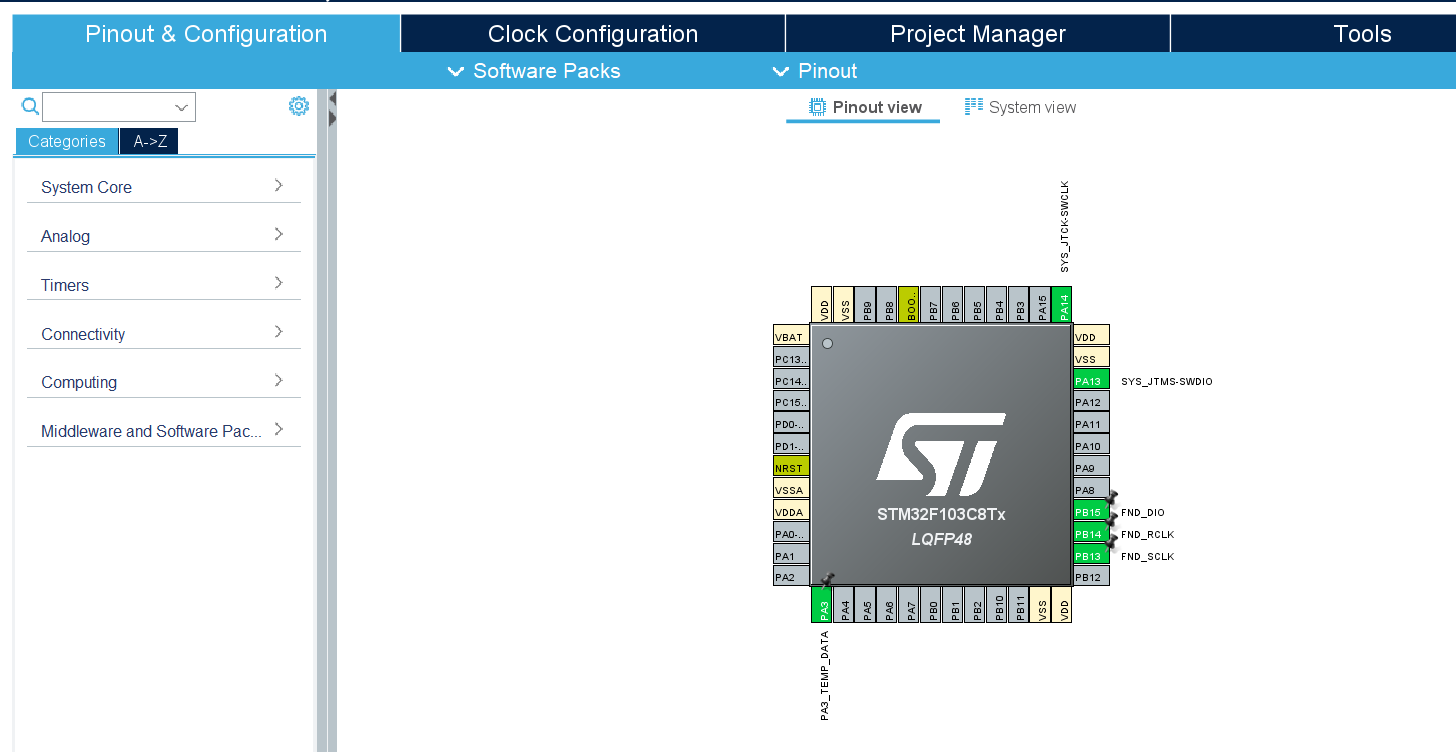The height and width of the screenshot is (752, 1456).
Task: Select the Categories tab
Action: (x=66, y=141)
